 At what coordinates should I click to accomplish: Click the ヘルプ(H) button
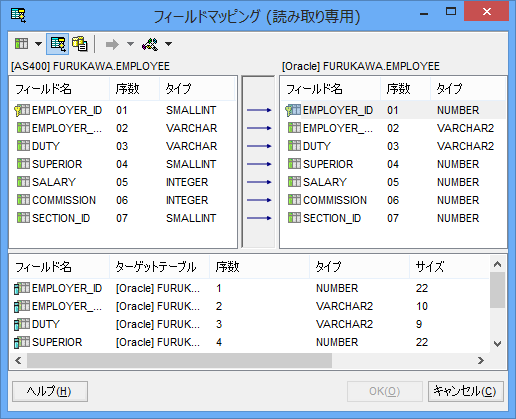pyautogui.click(x=50, y=391)
